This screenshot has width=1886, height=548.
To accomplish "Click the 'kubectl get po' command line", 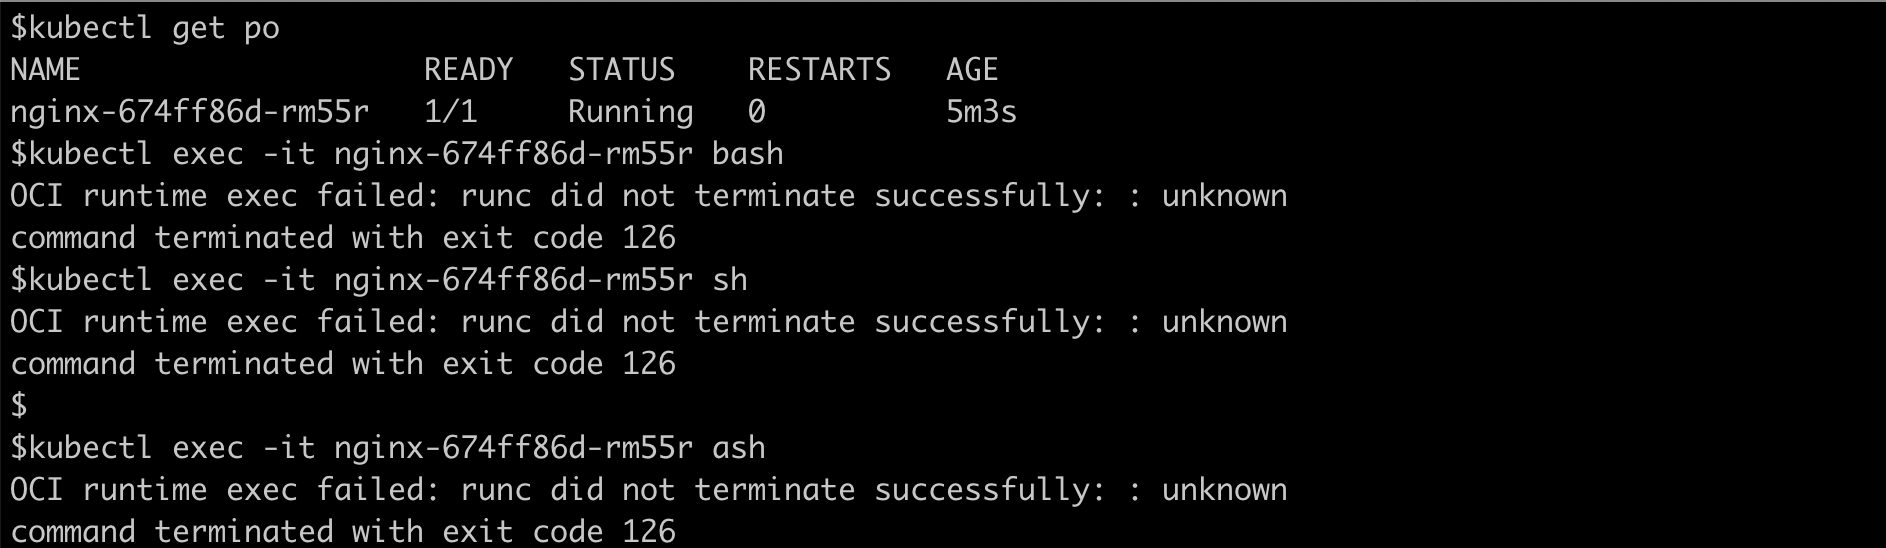I will coord(145,28).
